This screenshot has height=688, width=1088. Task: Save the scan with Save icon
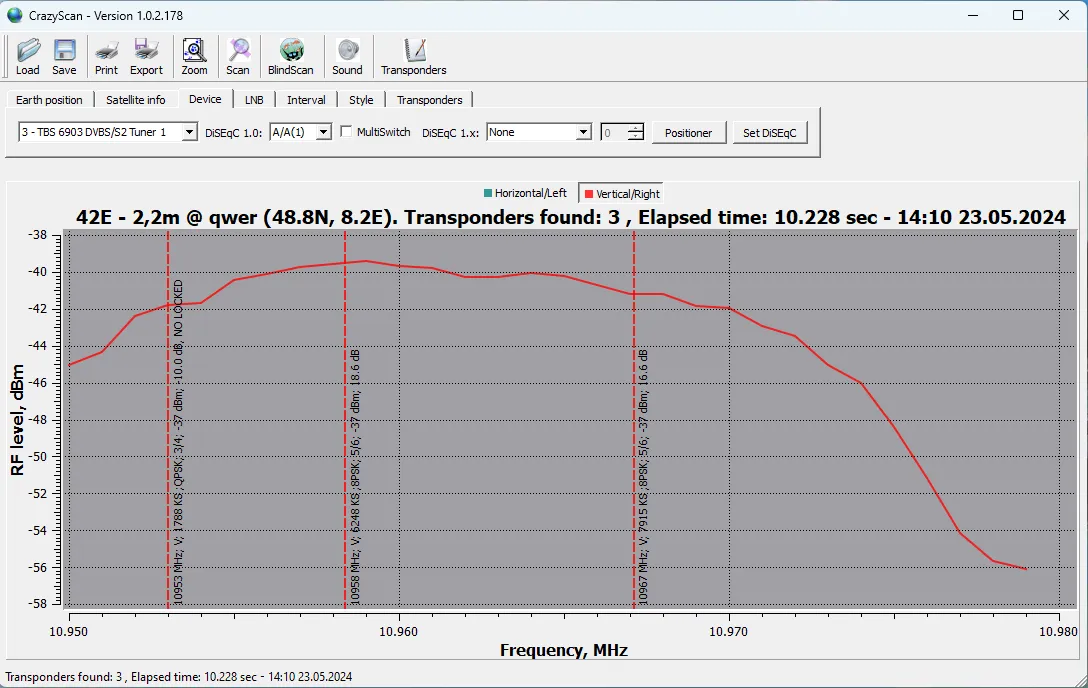coord(64,56)
